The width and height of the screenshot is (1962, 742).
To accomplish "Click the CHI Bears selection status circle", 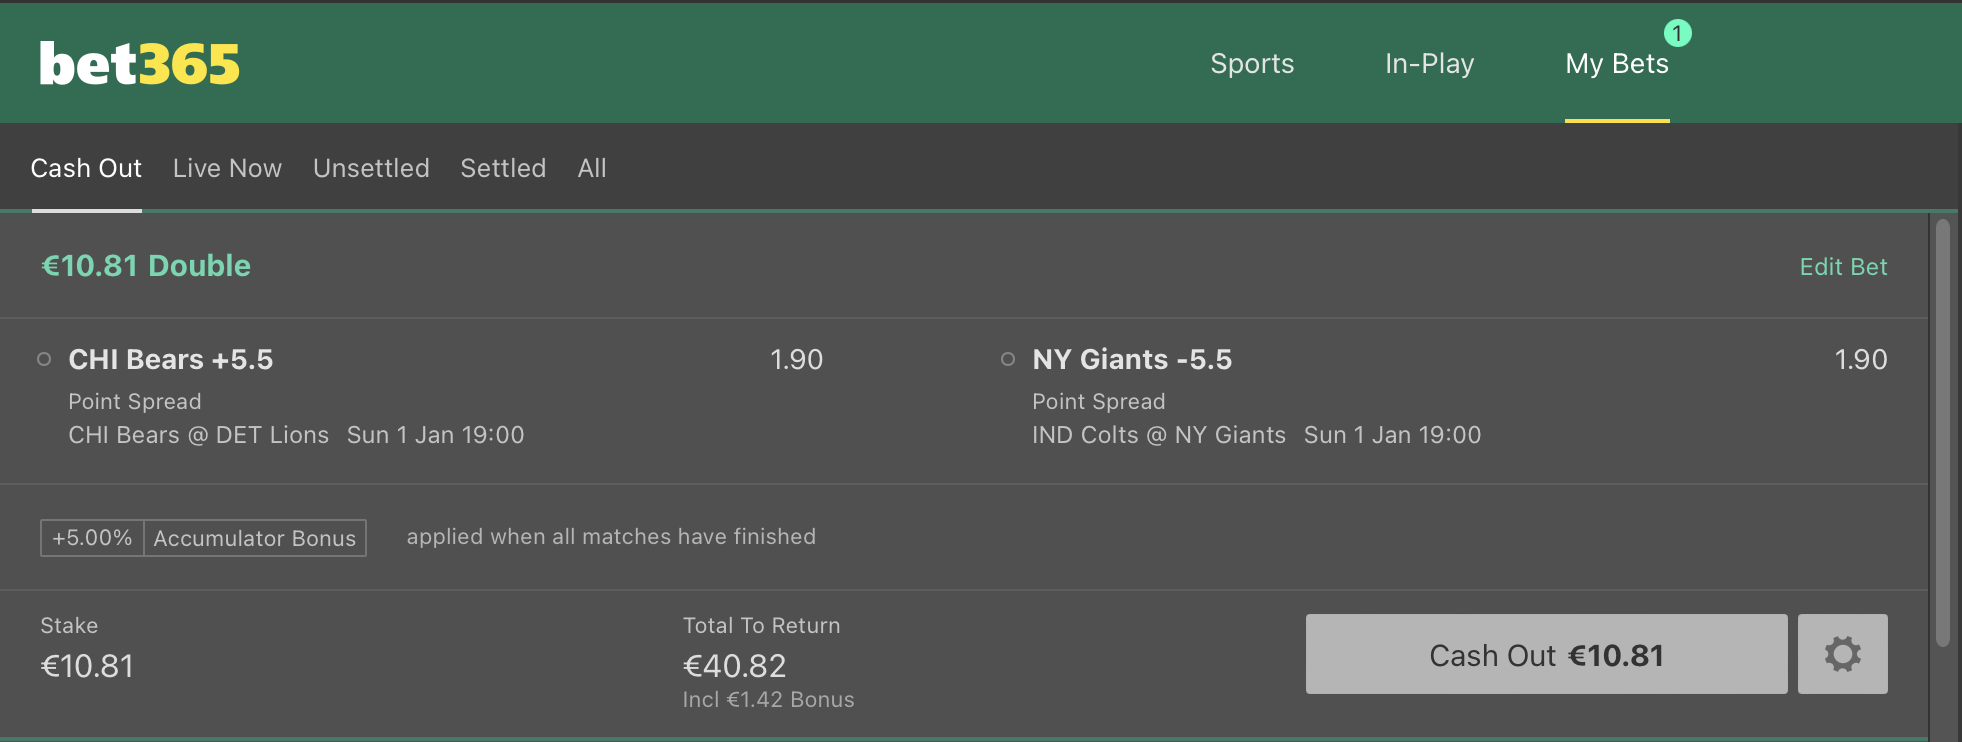I will [44, 359].
